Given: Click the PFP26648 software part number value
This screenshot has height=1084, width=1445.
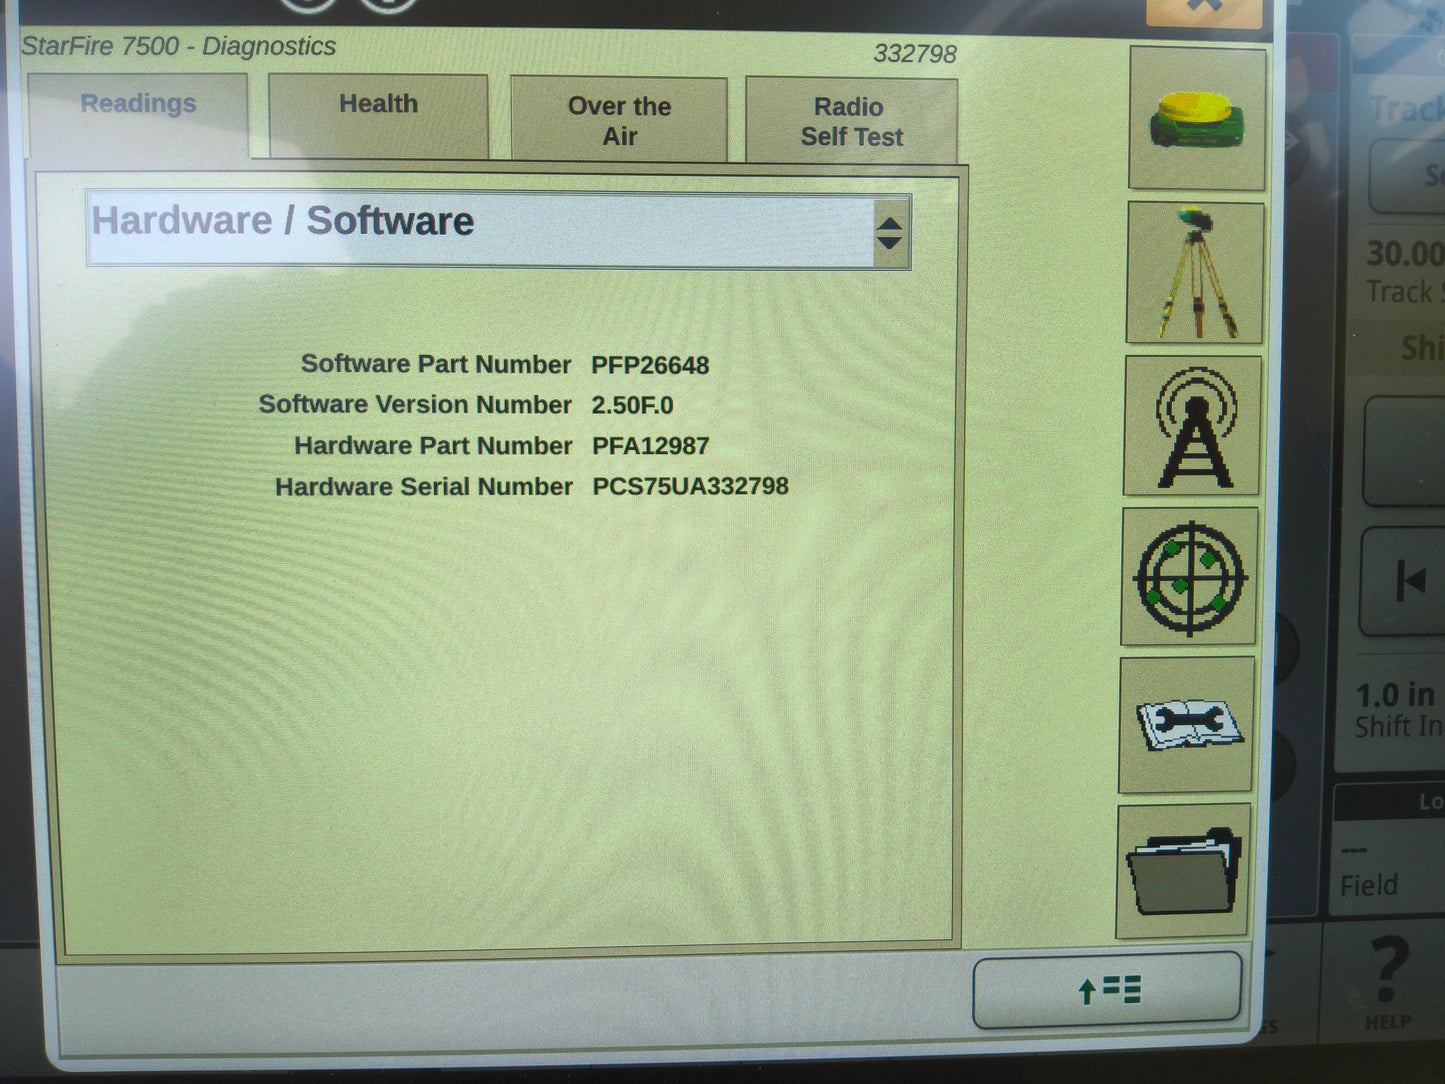Looking at the screenshot, I should click(x=650, y=365).
